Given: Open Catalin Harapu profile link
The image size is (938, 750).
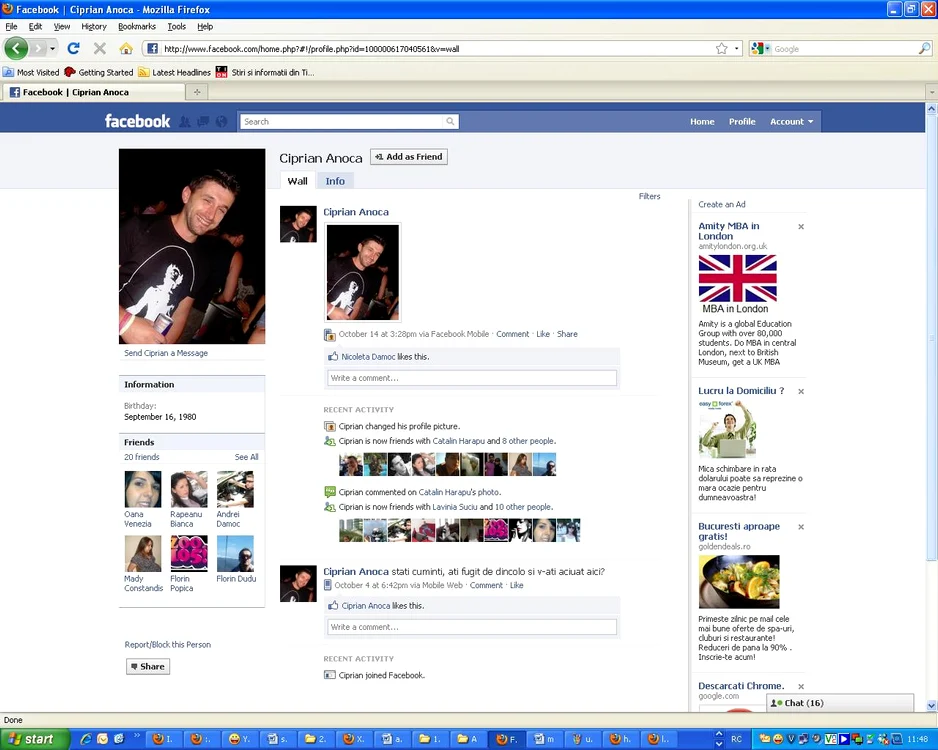Looking at the screenshot, I should (458, 441).
